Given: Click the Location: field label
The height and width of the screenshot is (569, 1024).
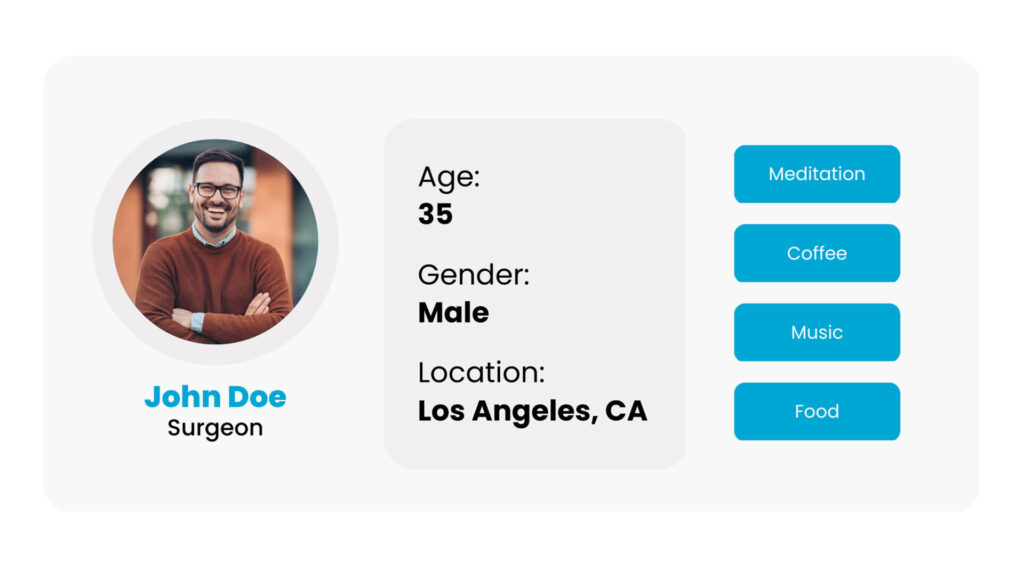Looking at the screenshot, I should point(481,373).
